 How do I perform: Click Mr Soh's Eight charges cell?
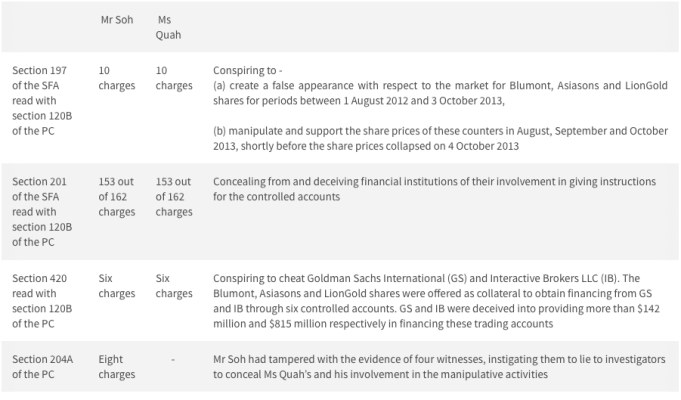coord(116,367)
